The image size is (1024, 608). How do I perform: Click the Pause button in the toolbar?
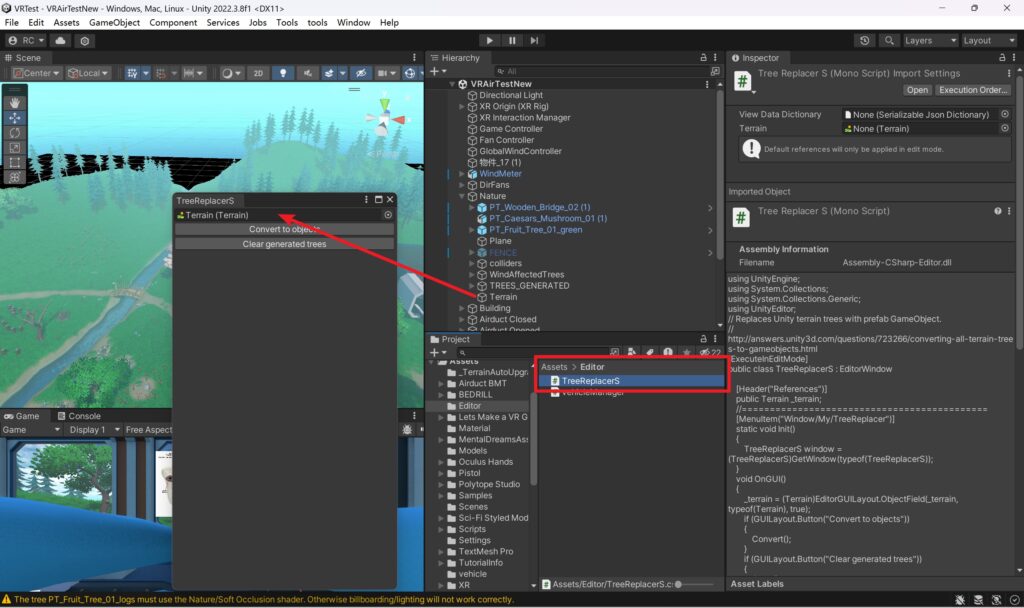click(x=512, y=41)
